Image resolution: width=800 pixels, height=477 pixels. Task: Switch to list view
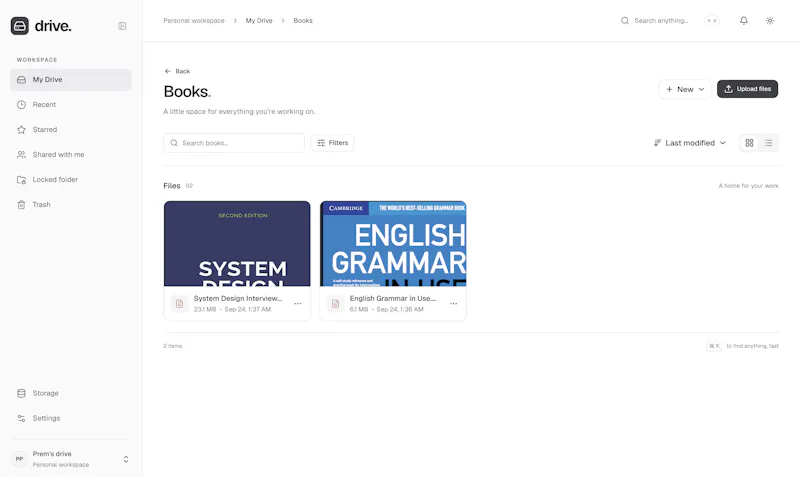point(768,143)
